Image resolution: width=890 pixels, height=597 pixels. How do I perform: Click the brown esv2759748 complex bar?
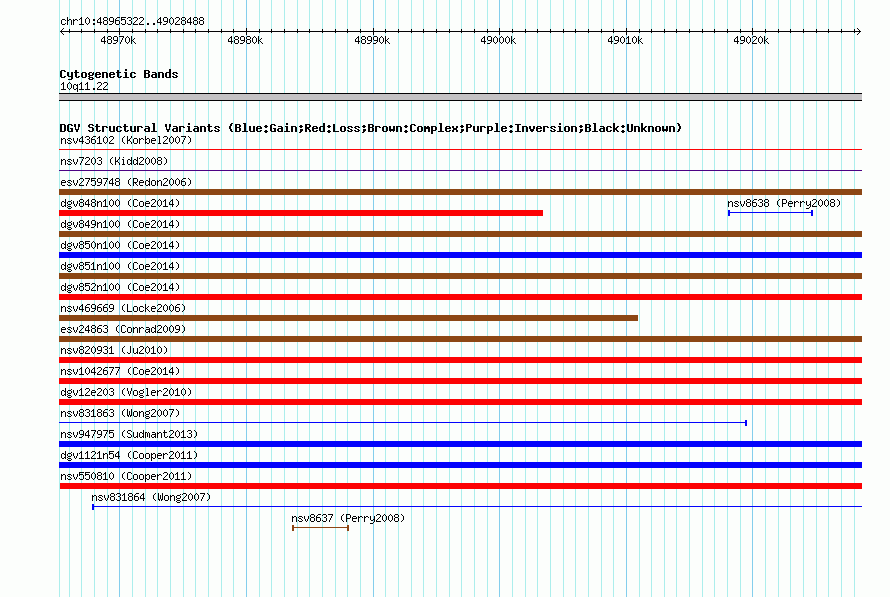(460, 192)
